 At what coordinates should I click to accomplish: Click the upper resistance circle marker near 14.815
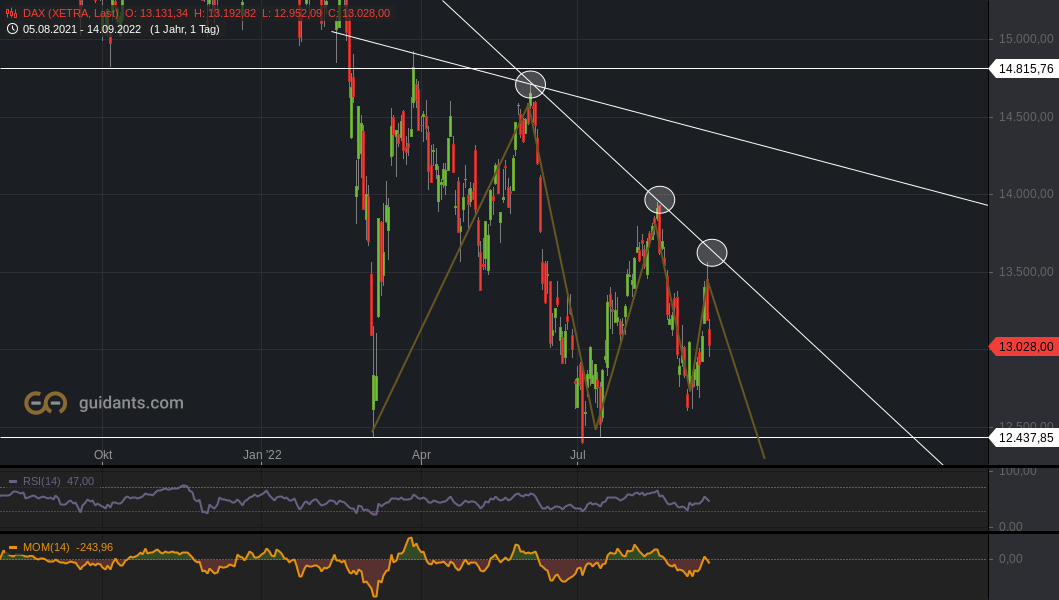[531, 85]
